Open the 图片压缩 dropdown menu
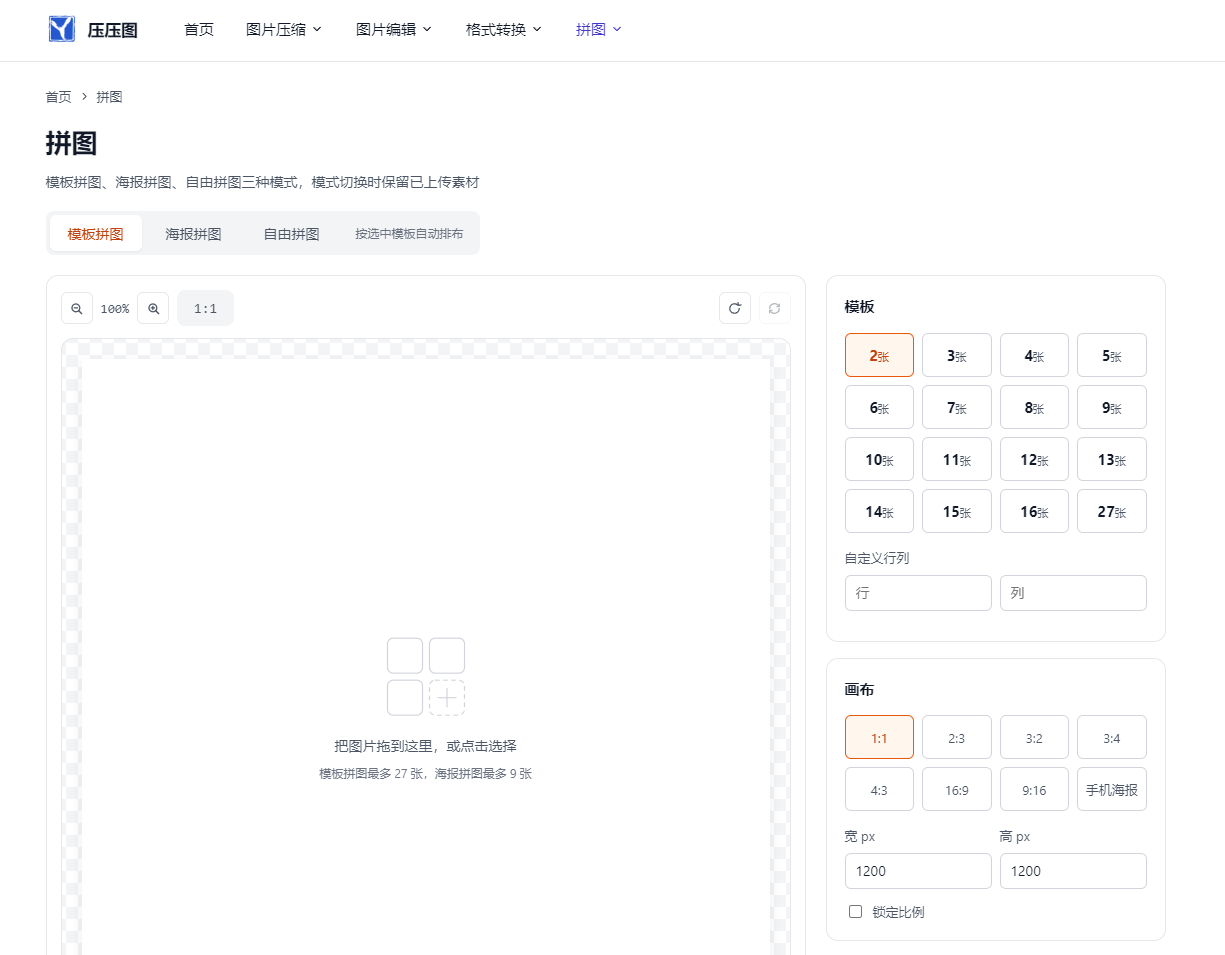Screen dimensions: 1225x955 click(x=284, y=30)
